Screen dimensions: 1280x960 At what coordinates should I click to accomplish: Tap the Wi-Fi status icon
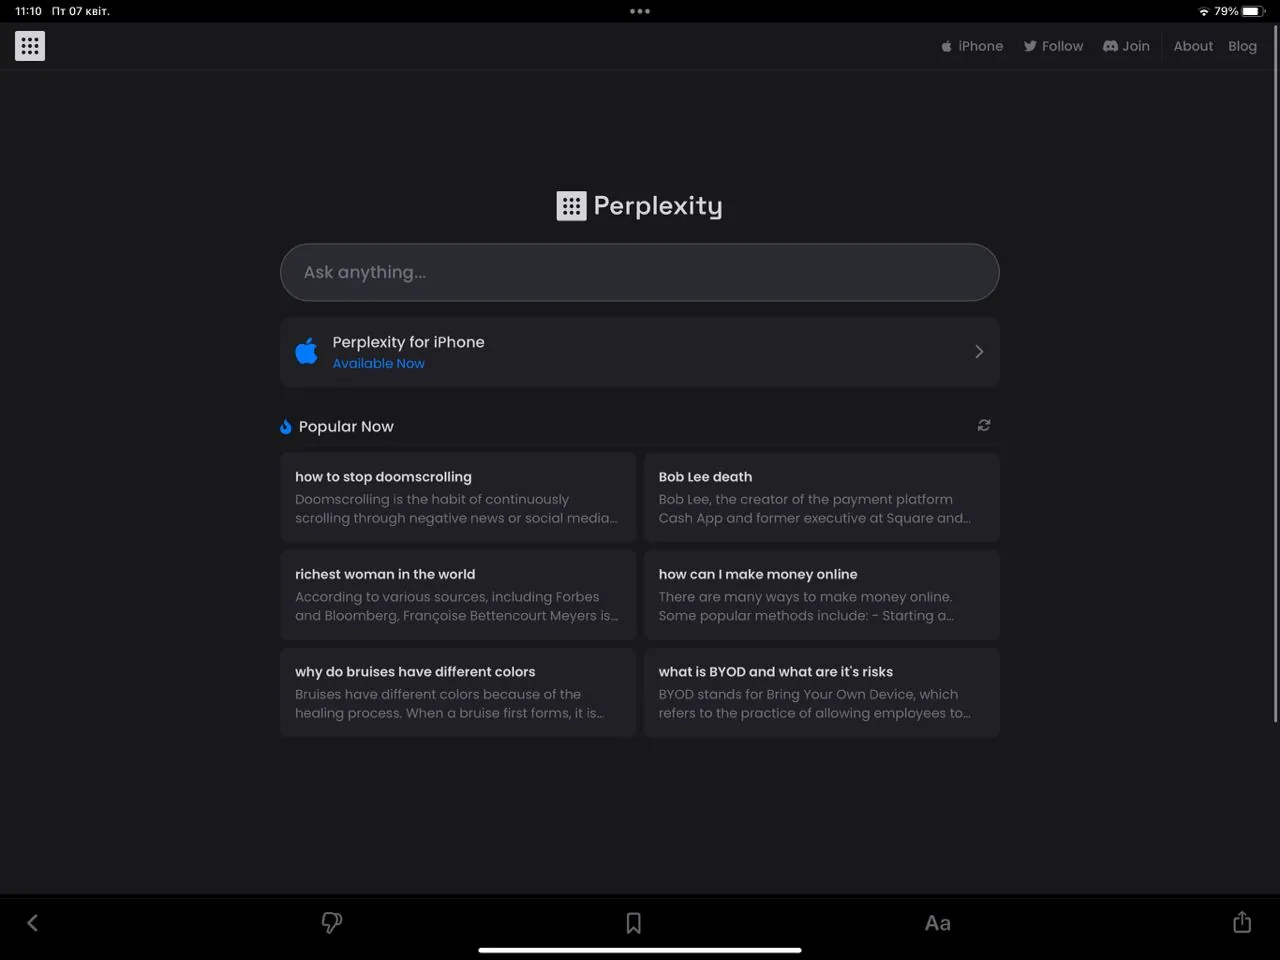click(1204, 11)
